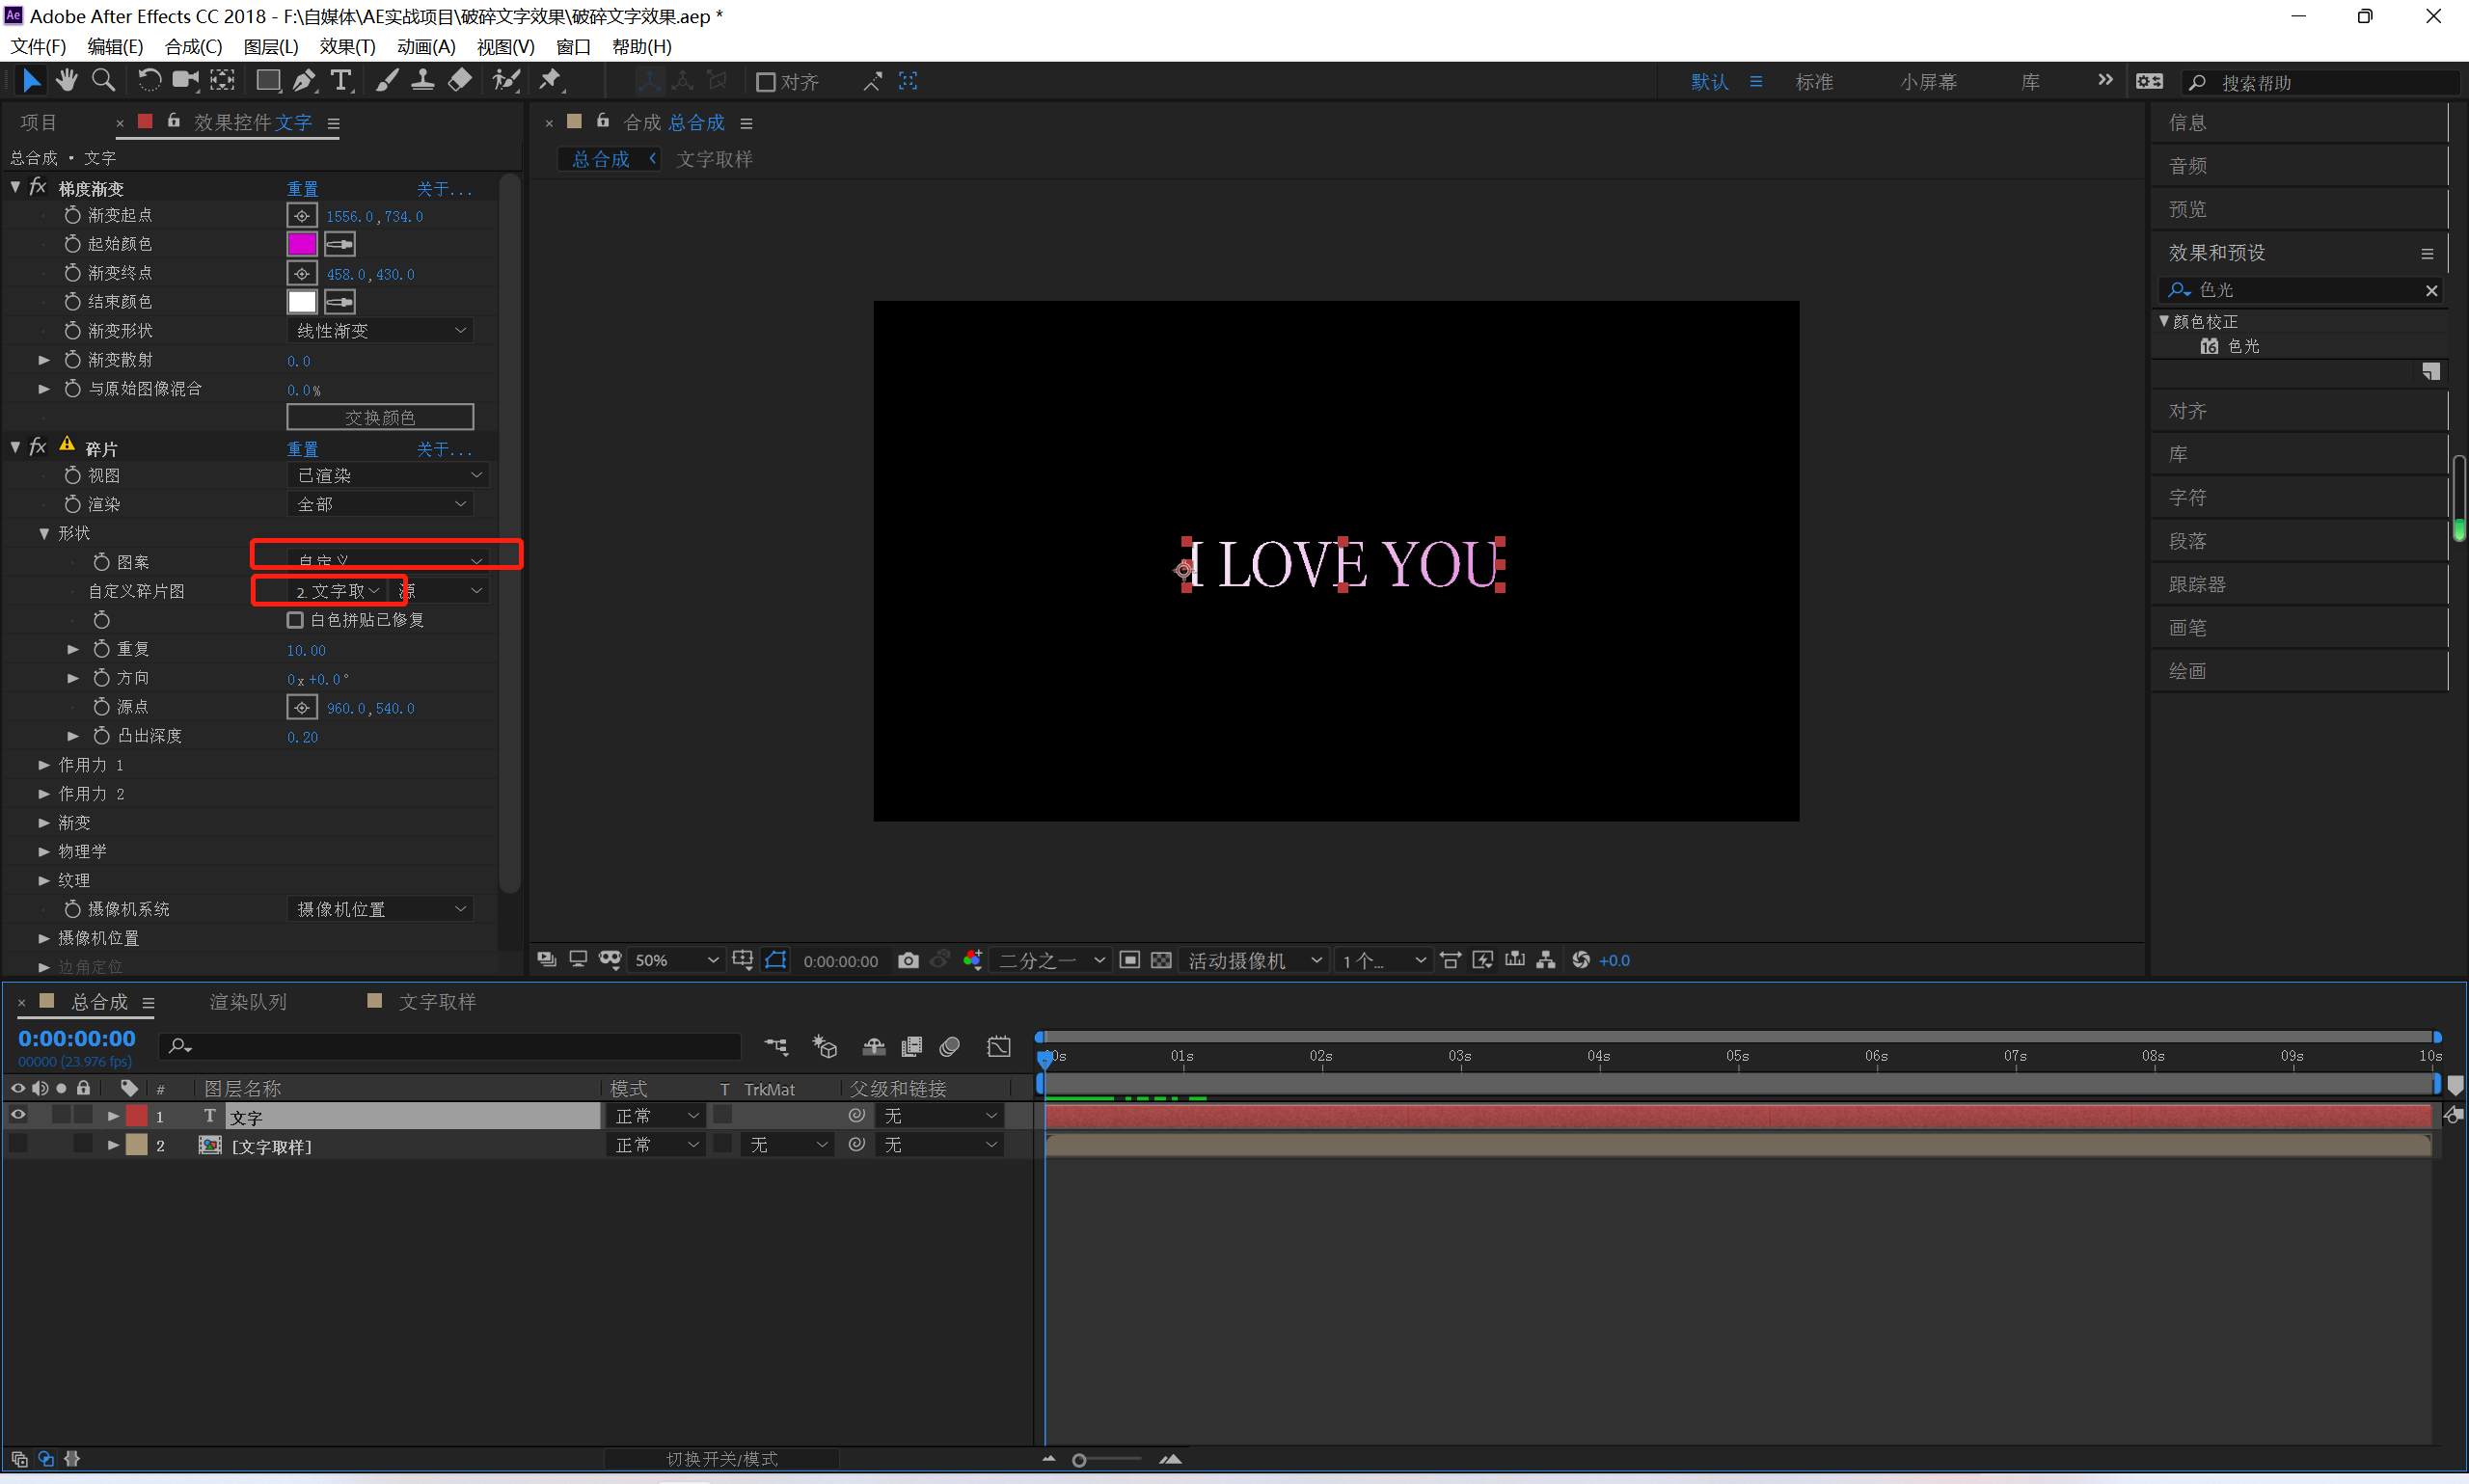Click the region of interest icon
Image resolution: width=2469 pixels, height=1484 pixels.
point(1129,960)
